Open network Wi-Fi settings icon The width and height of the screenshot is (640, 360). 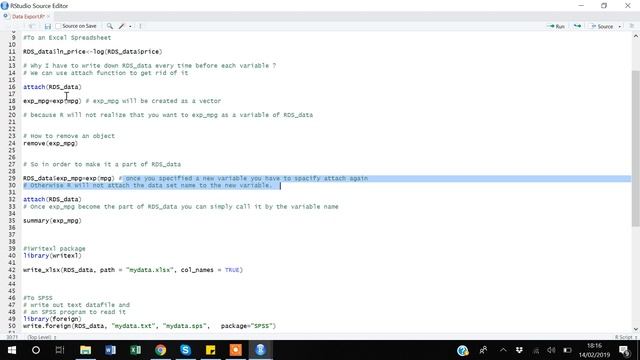coord(536,350)
